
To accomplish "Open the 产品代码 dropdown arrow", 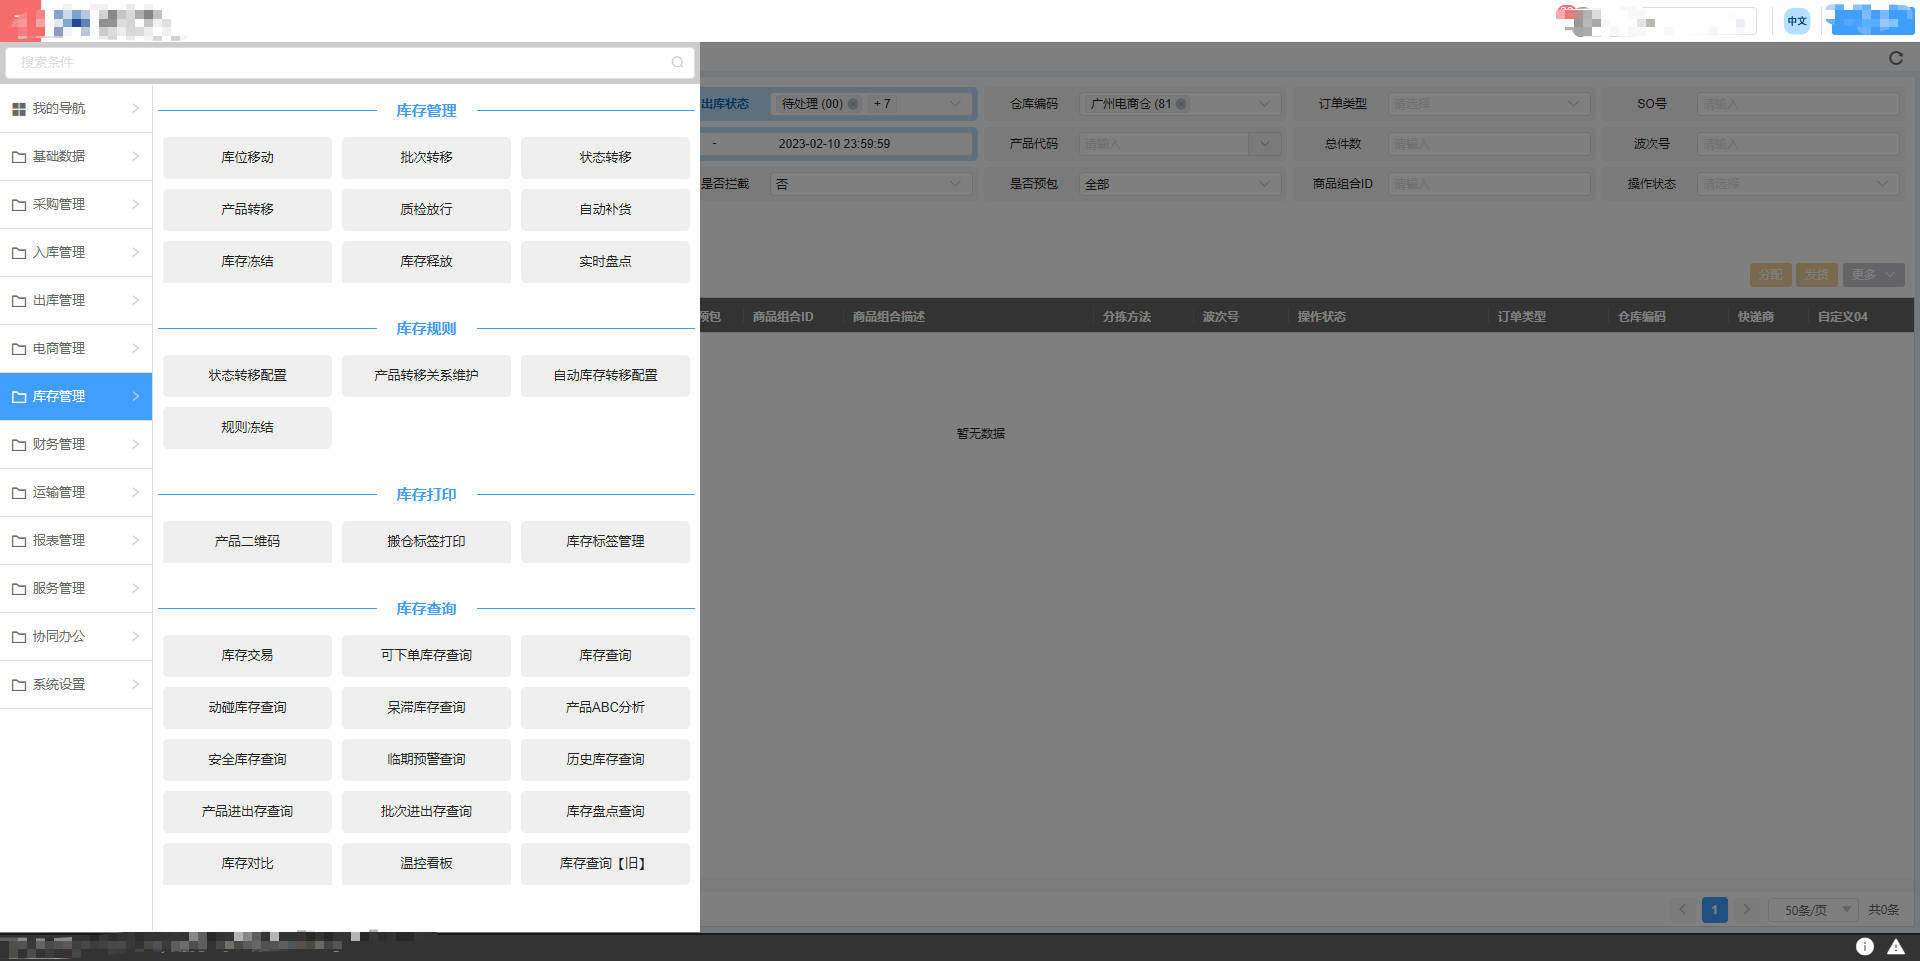I will (1264, 144).
